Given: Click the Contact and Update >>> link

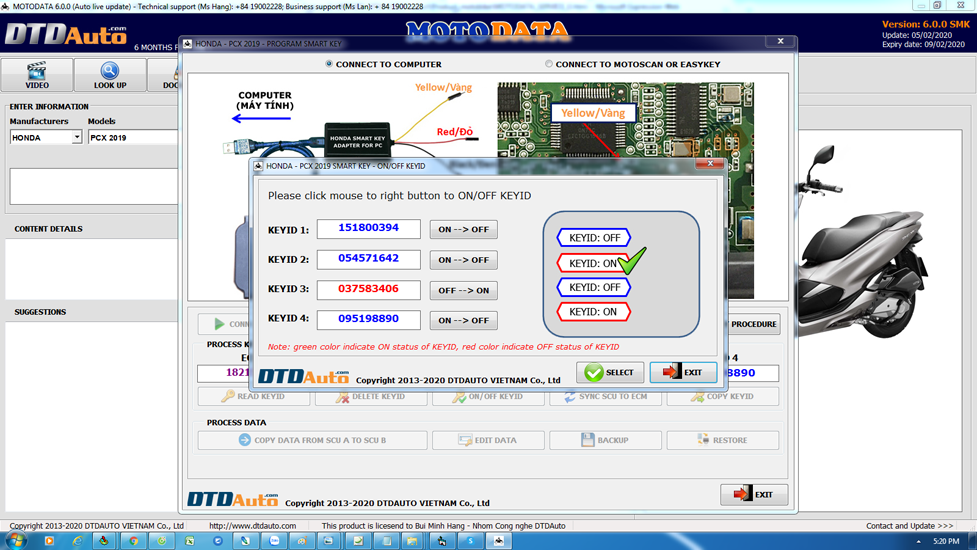Looking at the screenshot, I should coord(909,526).
